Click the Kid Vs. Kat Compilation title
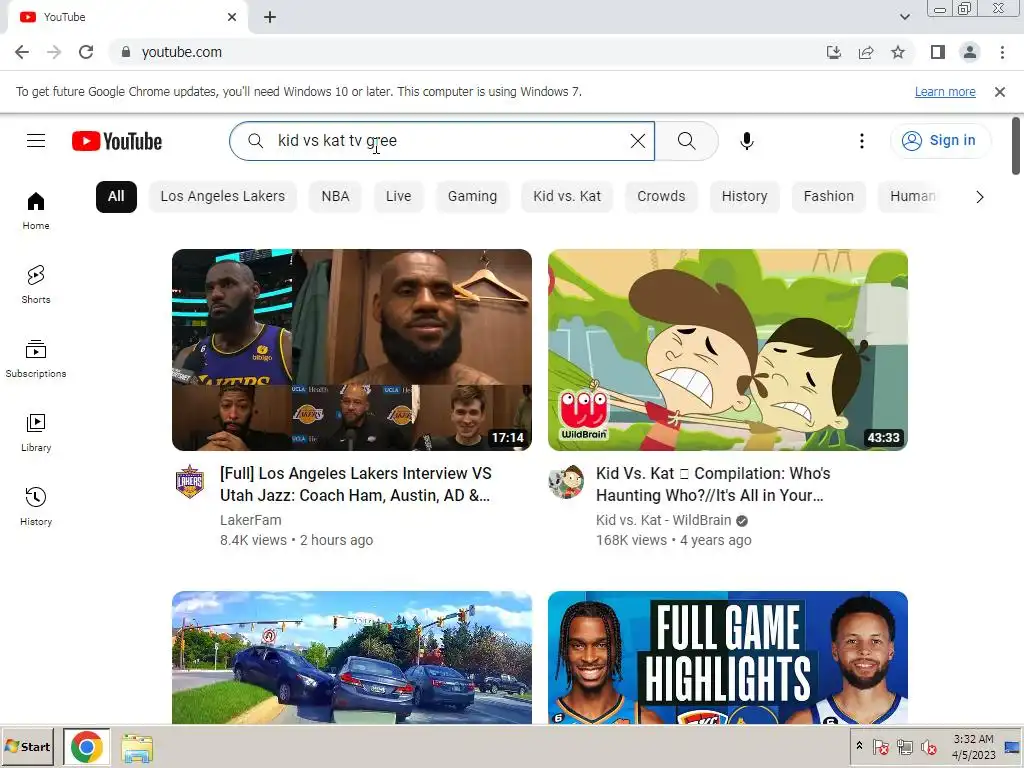1024x768 pixels. point(713,485)
